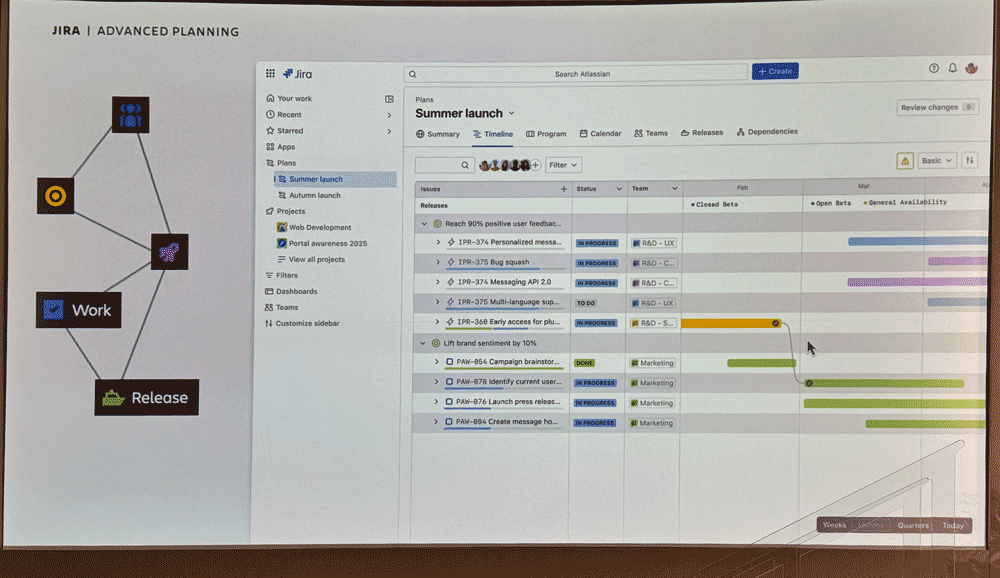Open the app switcher grid icon
Viewport: 1000px width, 578px height.
pos(270,74)
